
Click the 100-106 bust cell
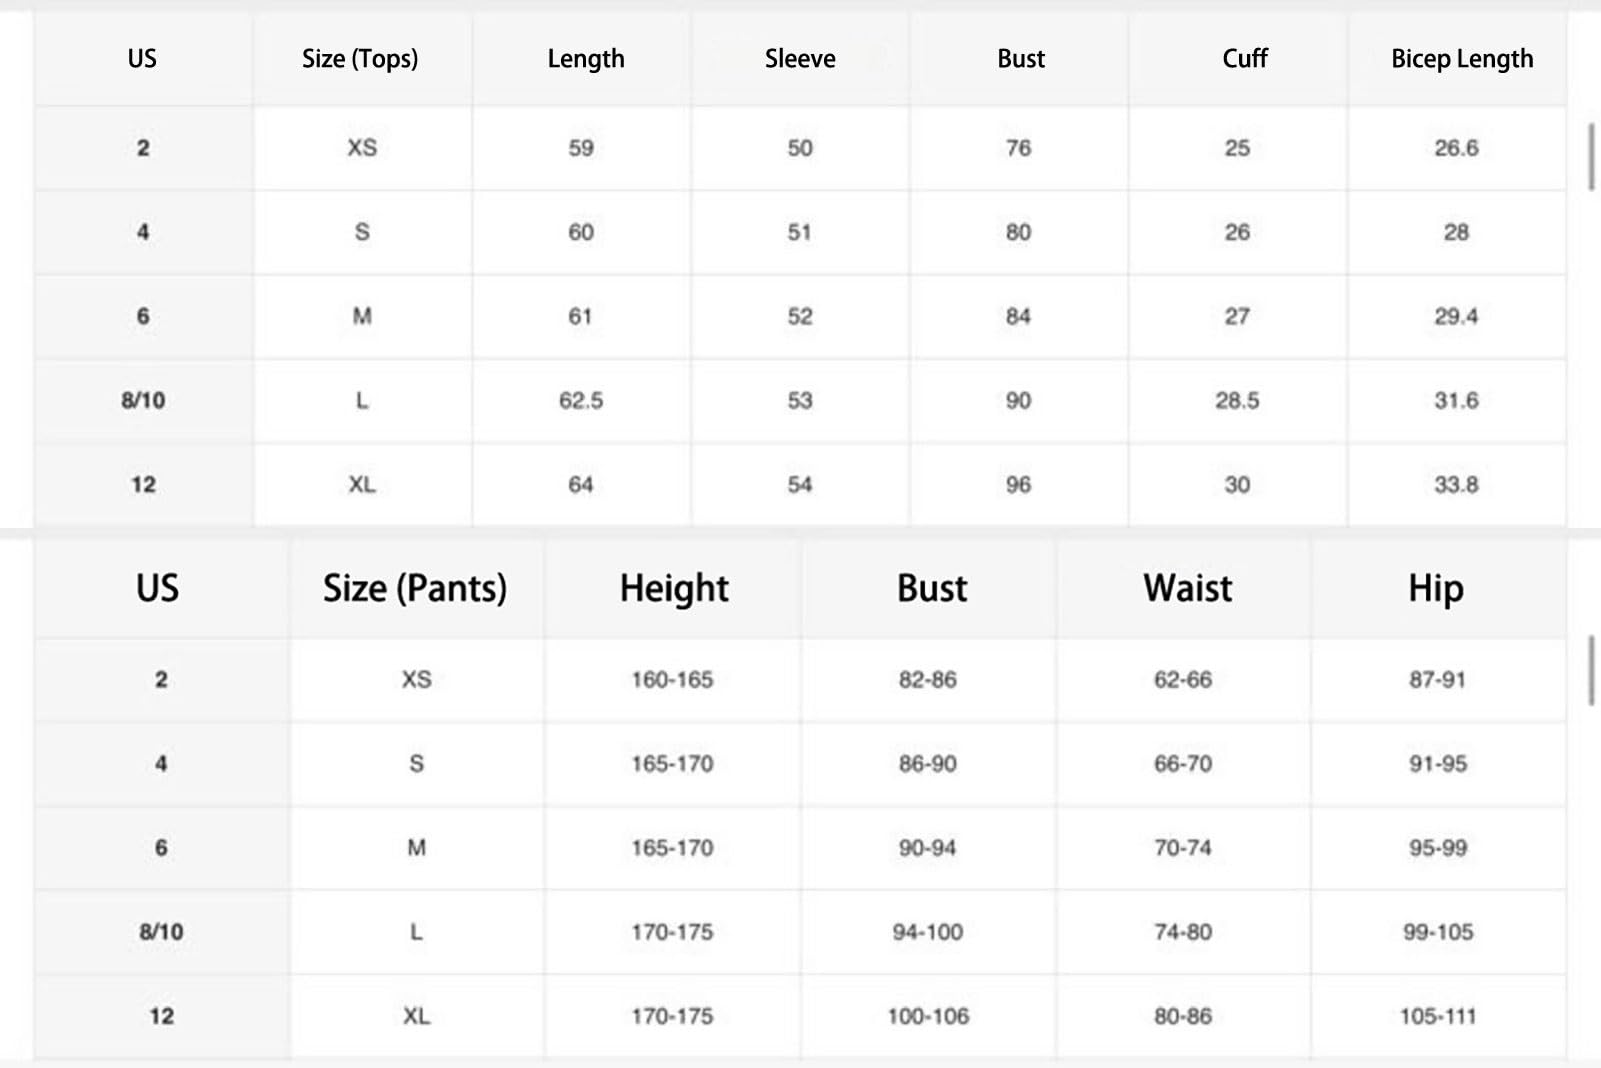coord(928,1016)
